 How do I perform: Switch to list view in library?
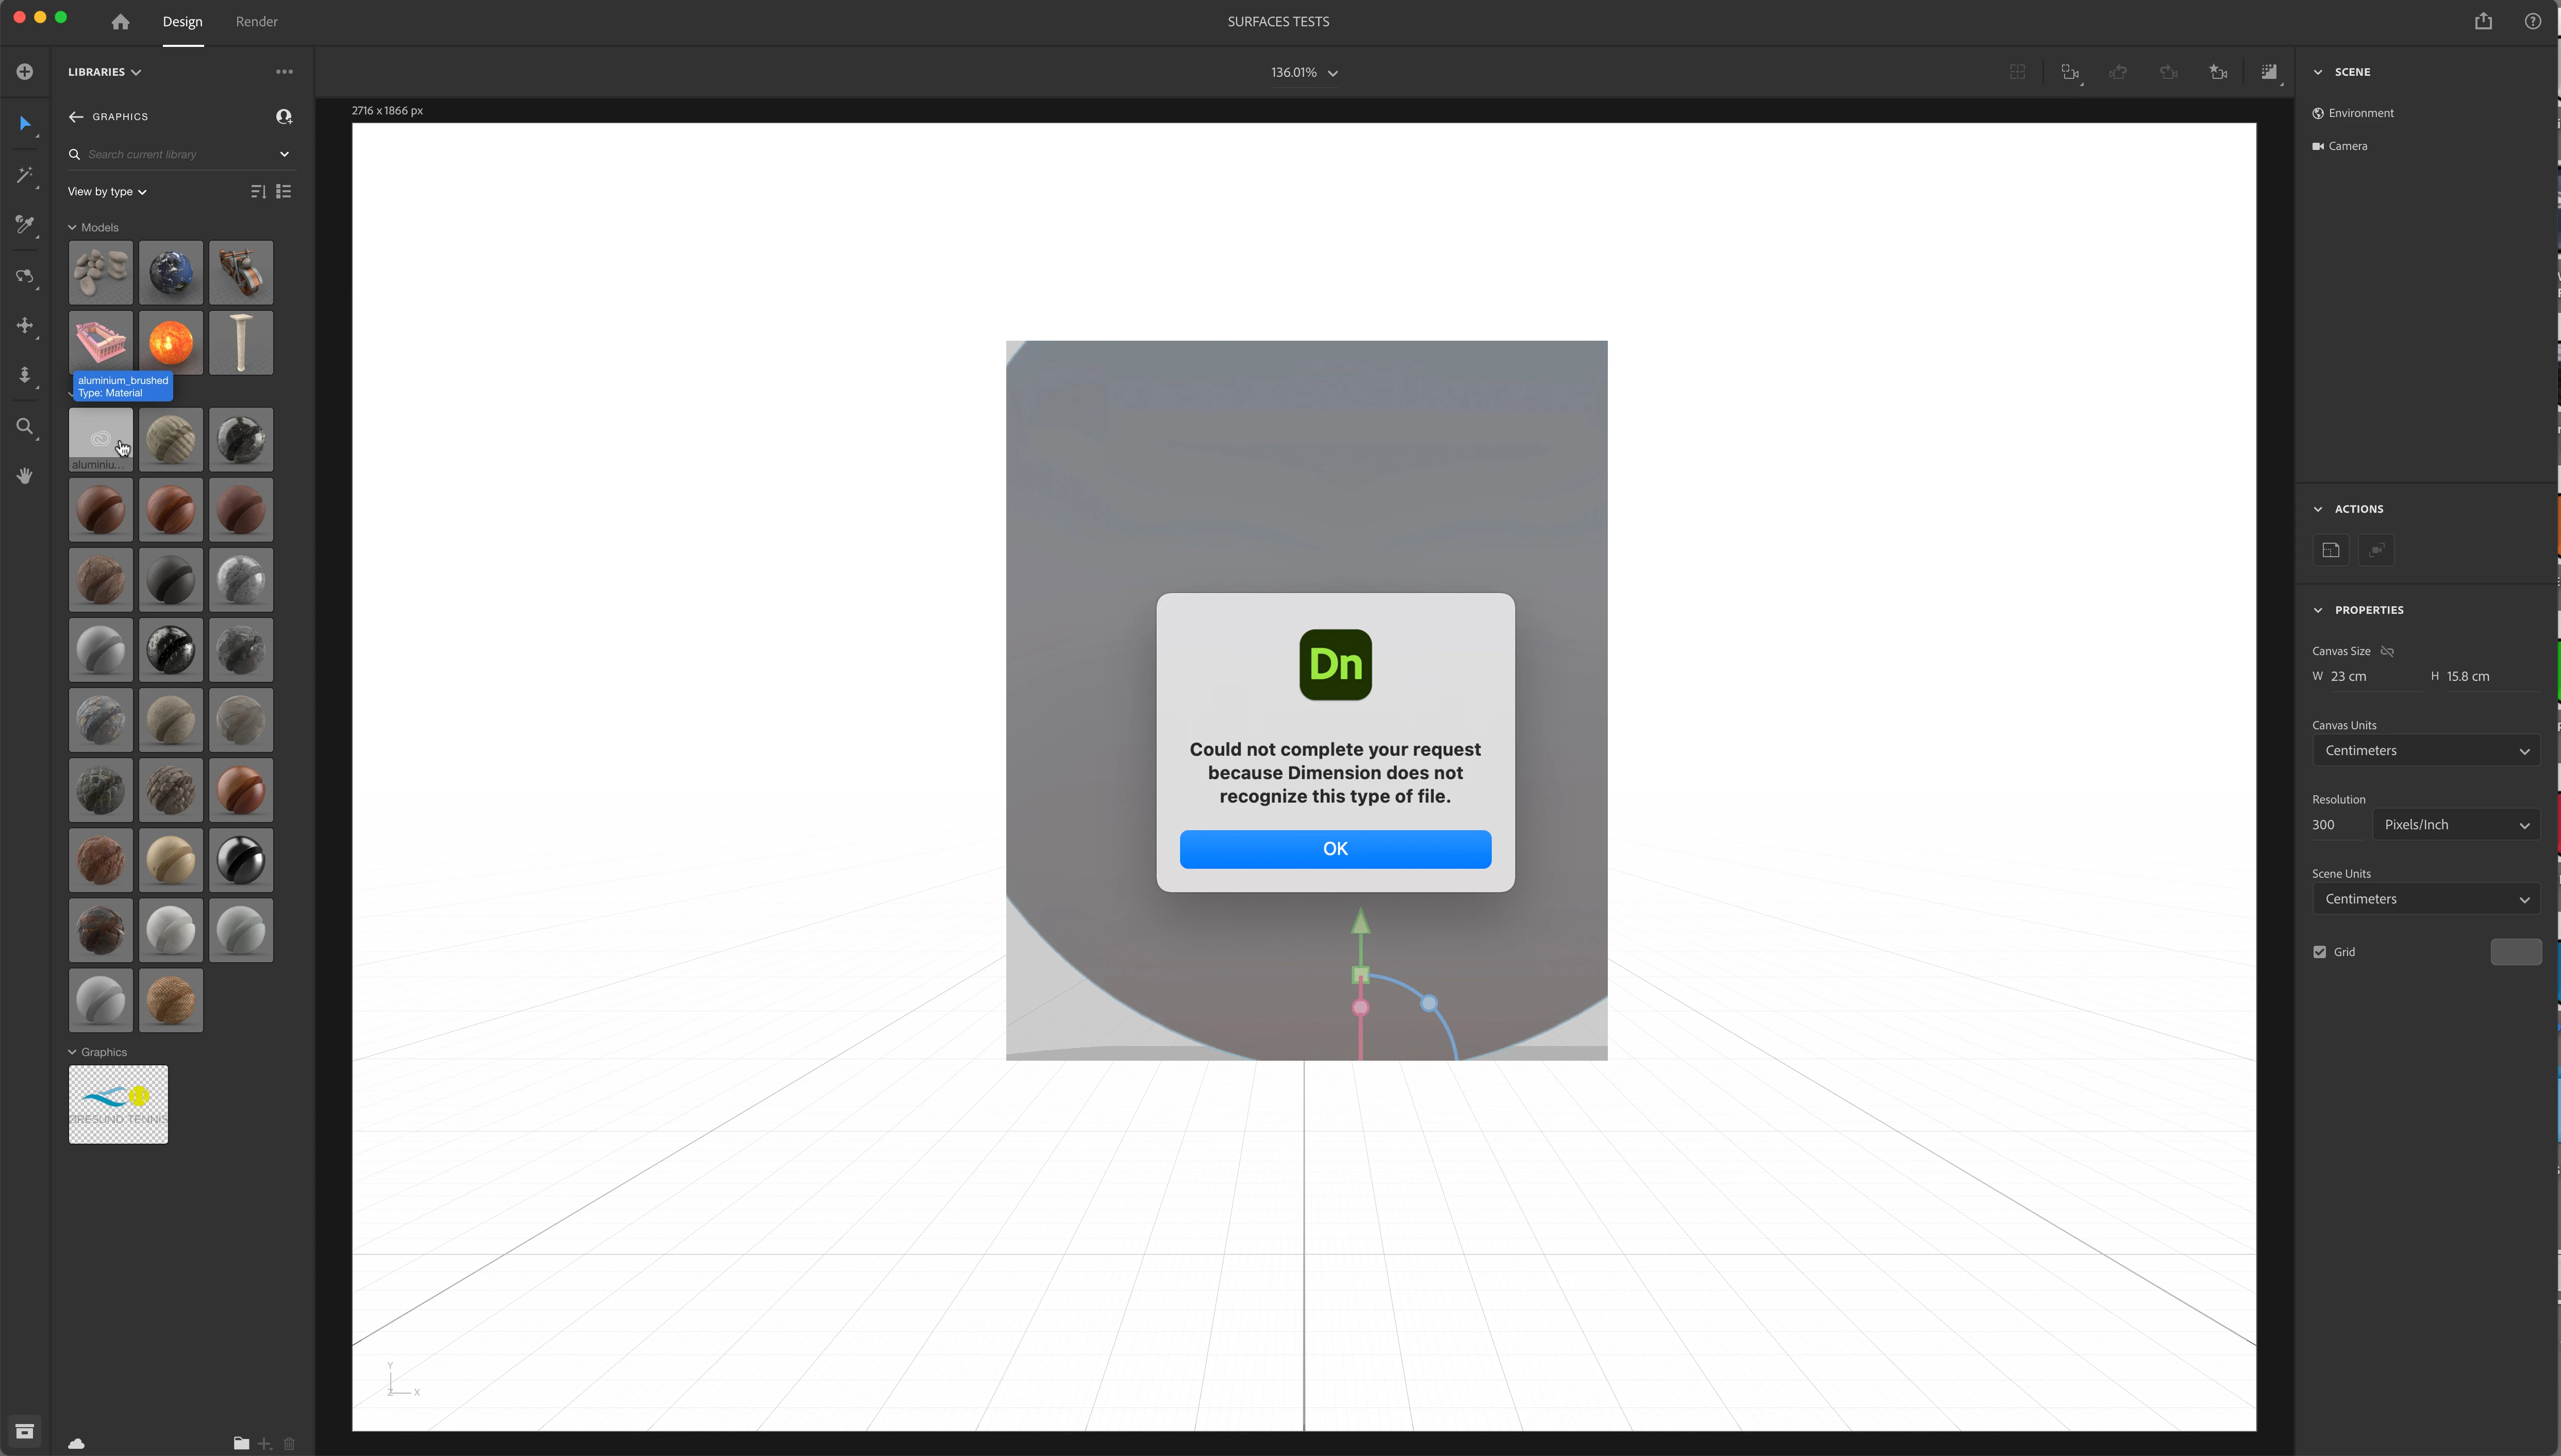coord(284,191)
